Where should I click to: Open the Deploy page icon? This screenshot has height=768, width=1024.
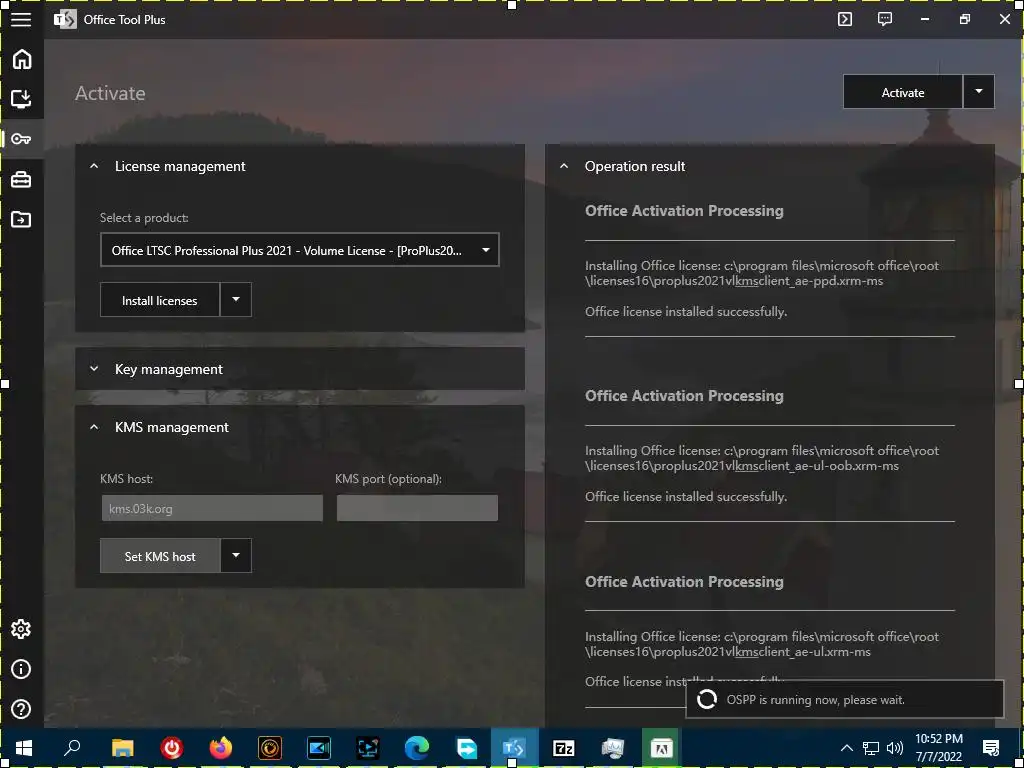click(22, 99)
